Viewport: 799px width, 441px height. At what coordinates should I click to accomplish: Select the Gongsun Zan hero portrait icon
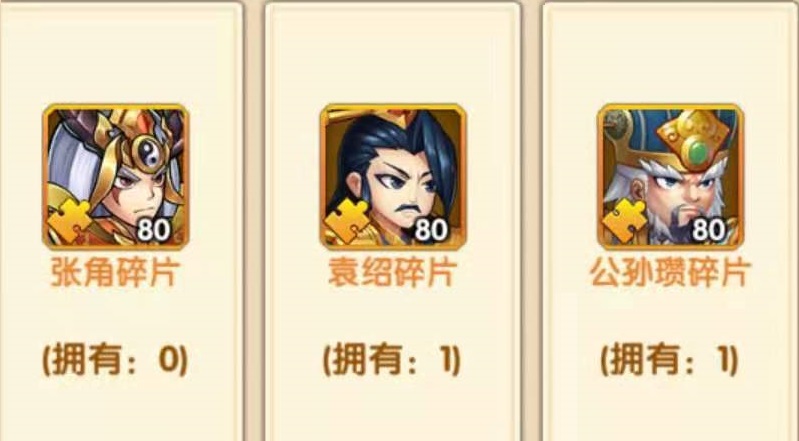pos(670,177)
